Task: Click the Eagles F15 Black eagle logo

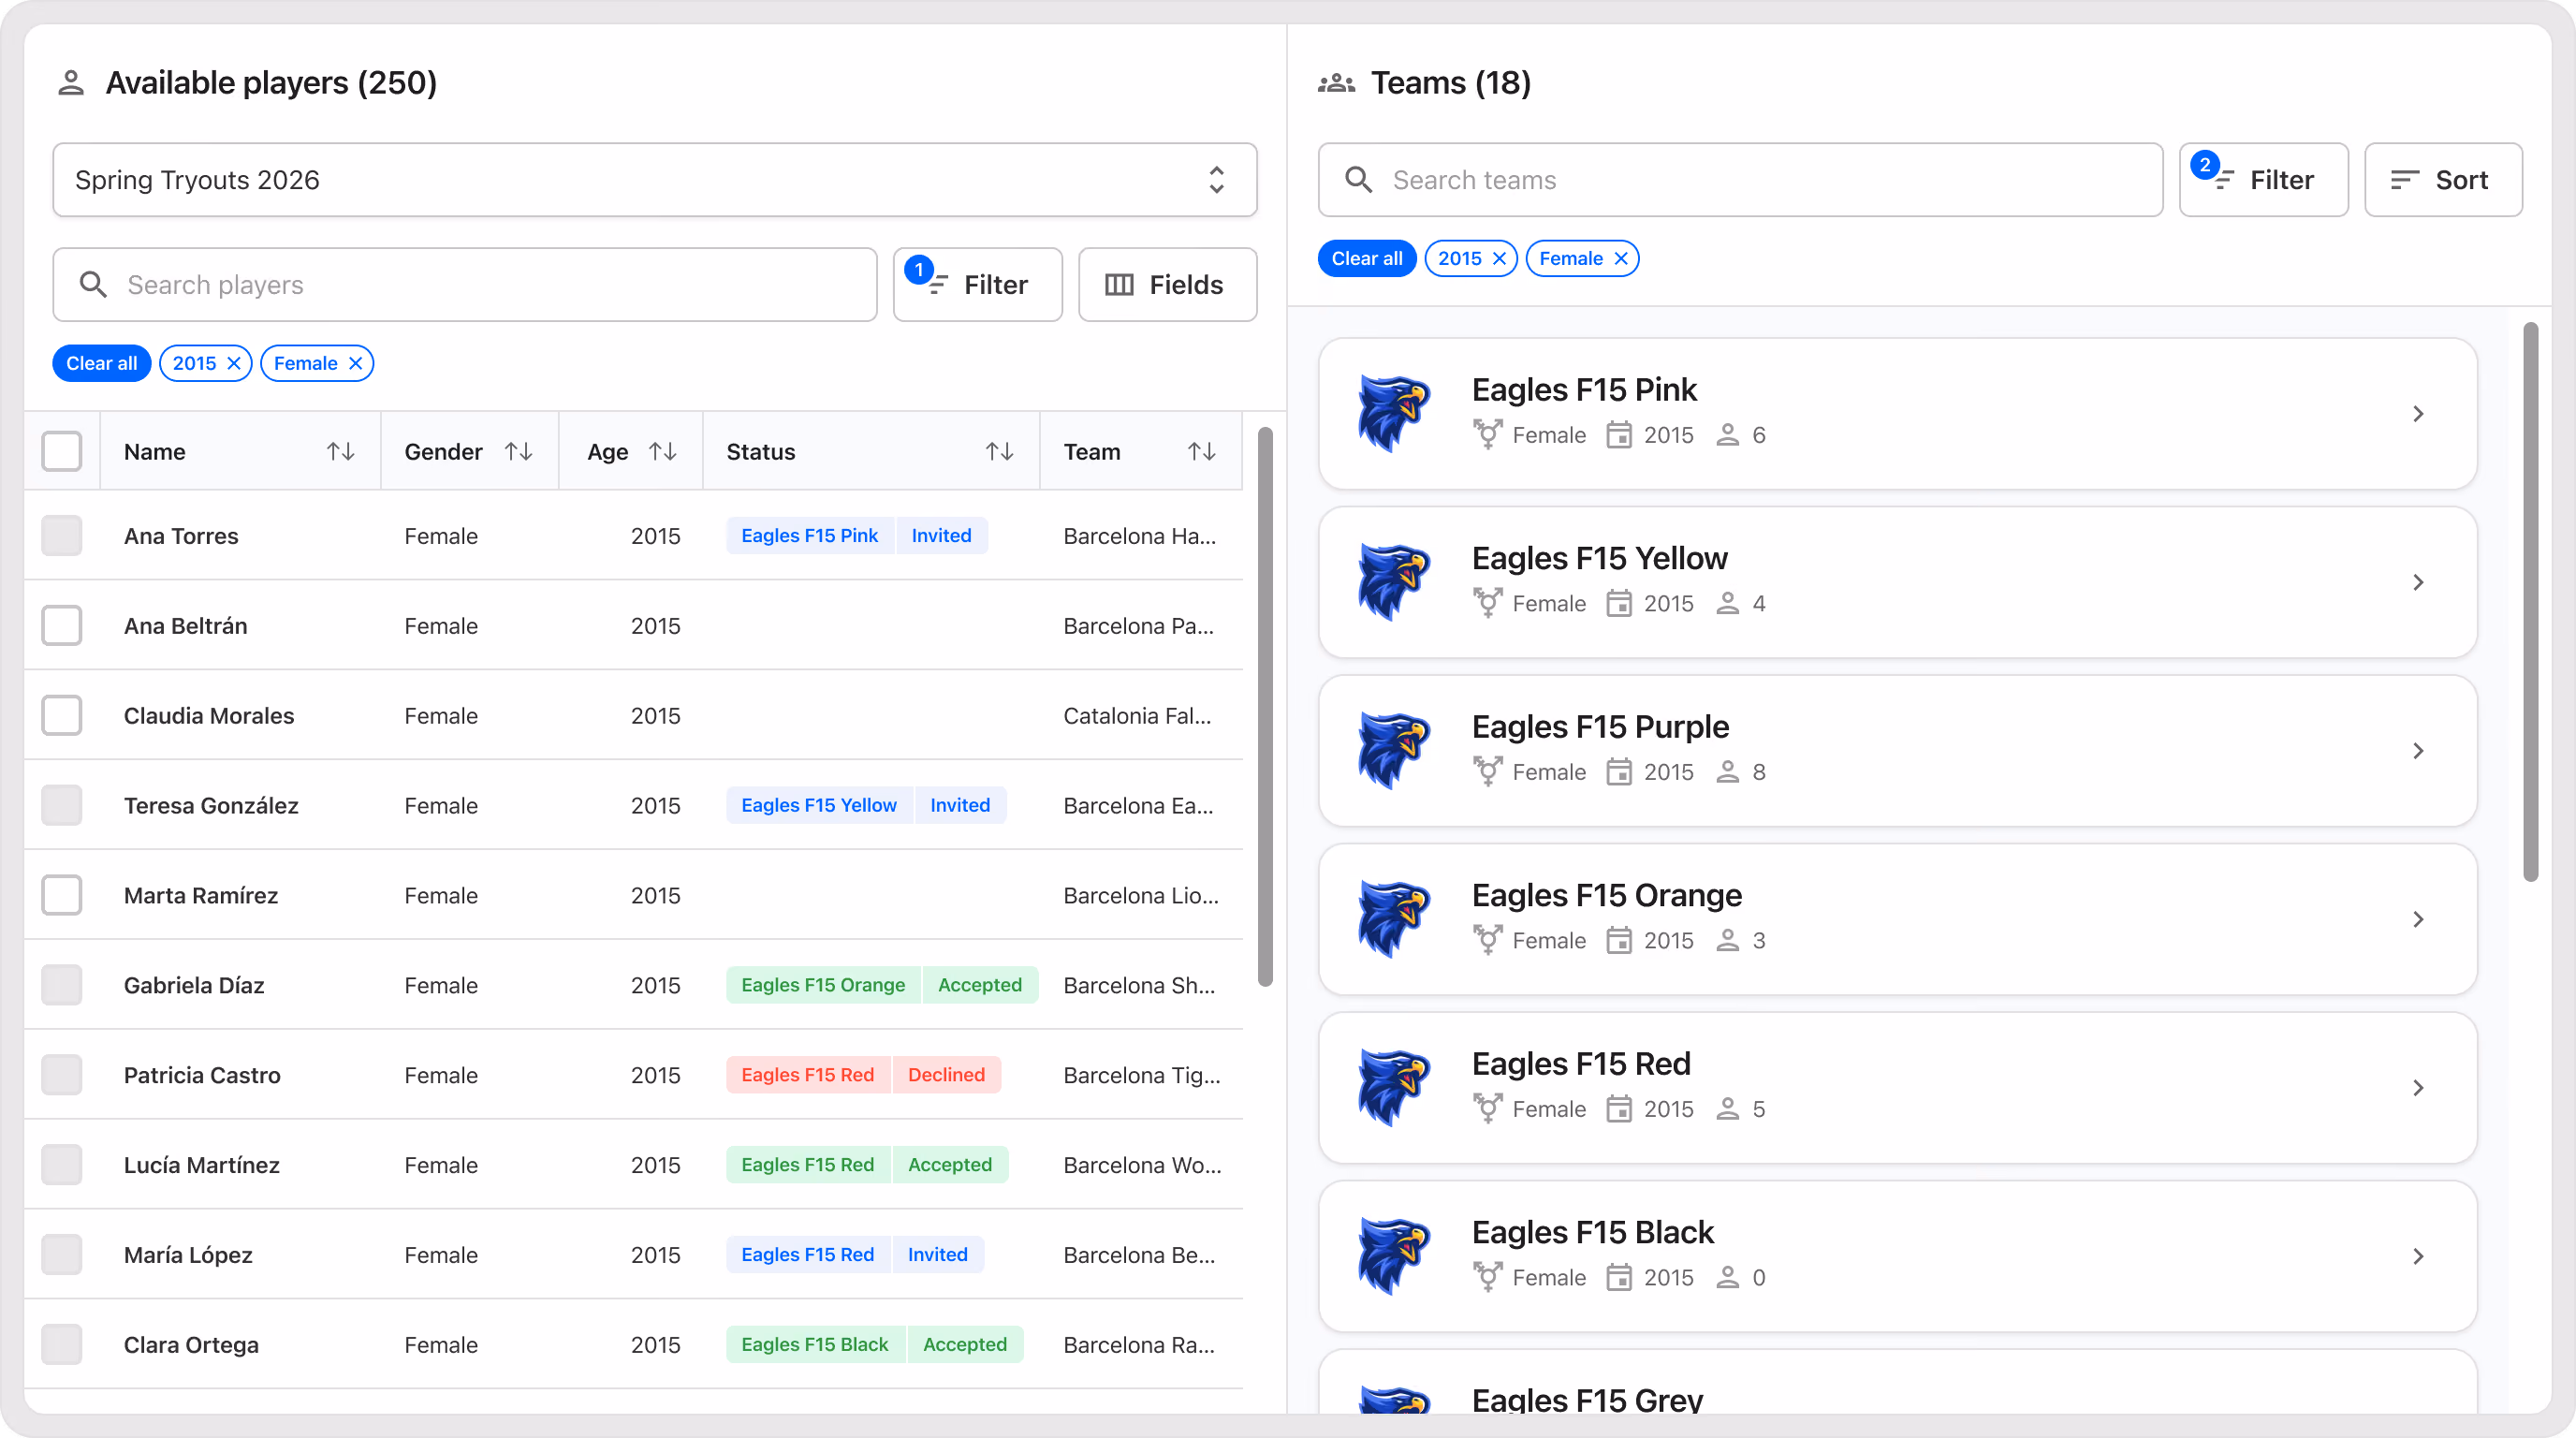Action: click(x=1394, y=1256)
